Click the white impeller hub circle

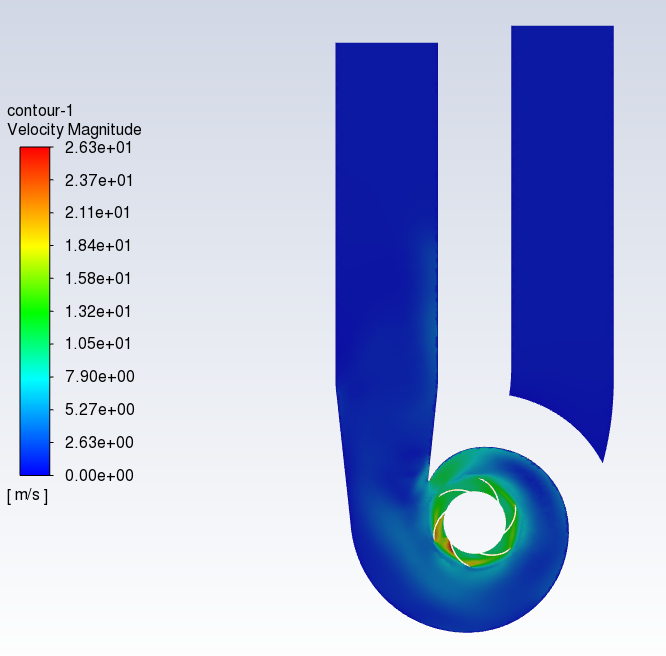(x=474, y=523)
